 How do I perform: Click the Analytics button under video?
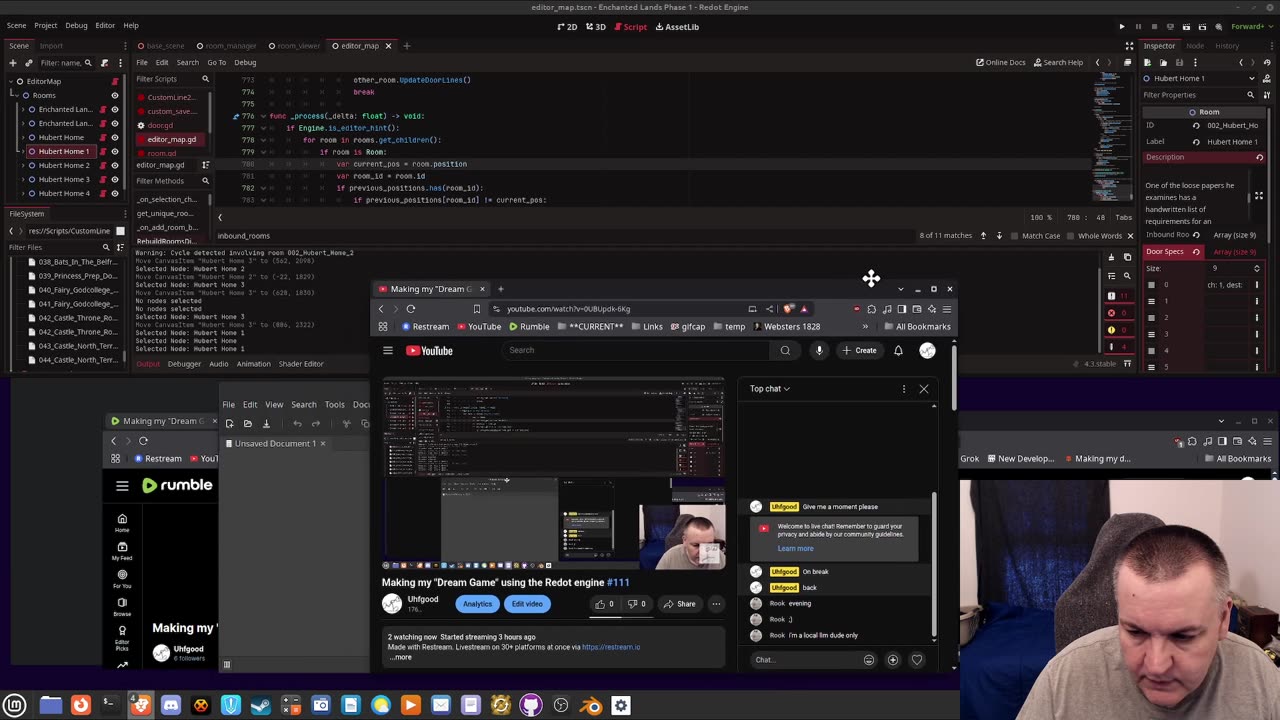pos(477,604)
